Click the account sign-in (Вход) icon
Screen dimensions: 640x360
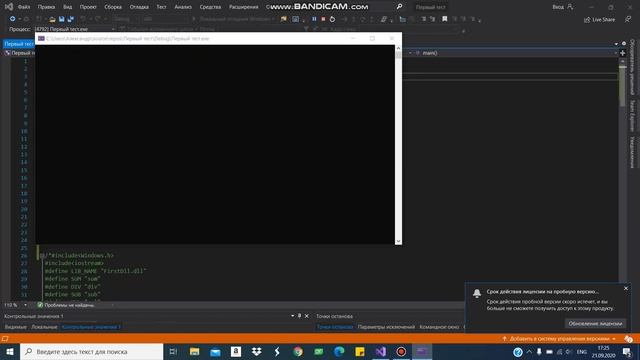(x=570, y=7)
